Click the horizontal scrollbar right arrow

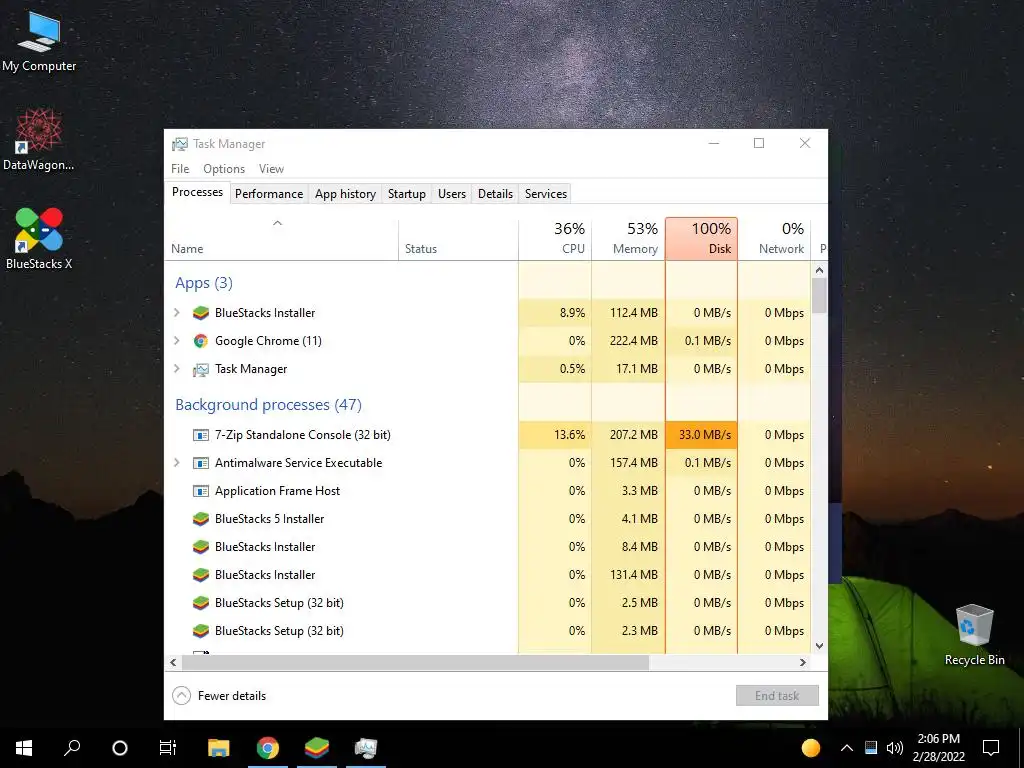803,663
